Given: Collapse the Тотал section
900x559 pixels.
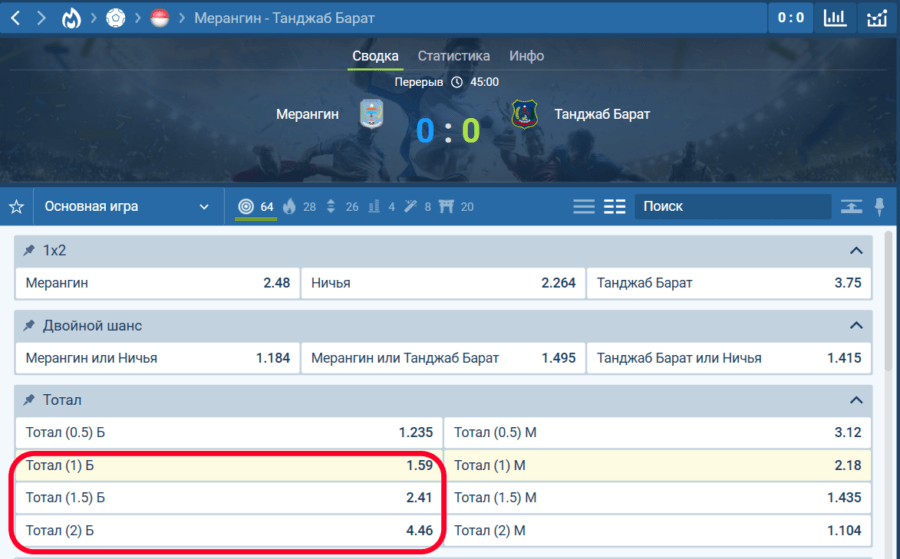Looking at the screenshot, I should point(855,400).
